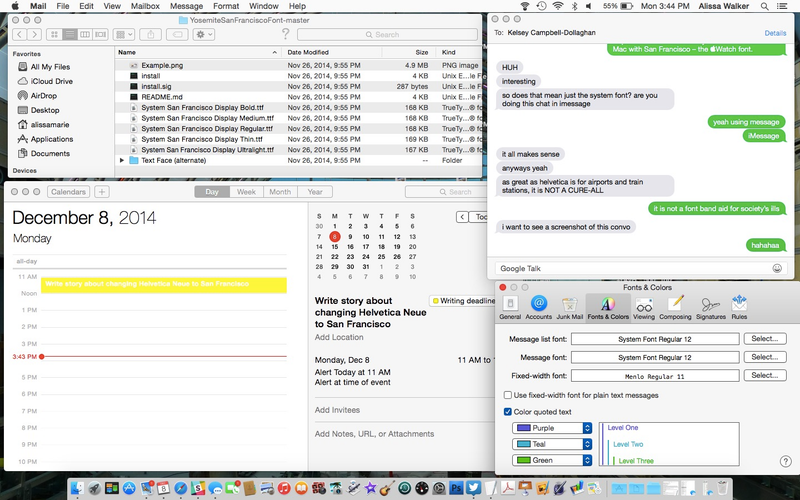800x500 pixels.
Task: Open the Format menu
Action: click(x=226, y=6)
